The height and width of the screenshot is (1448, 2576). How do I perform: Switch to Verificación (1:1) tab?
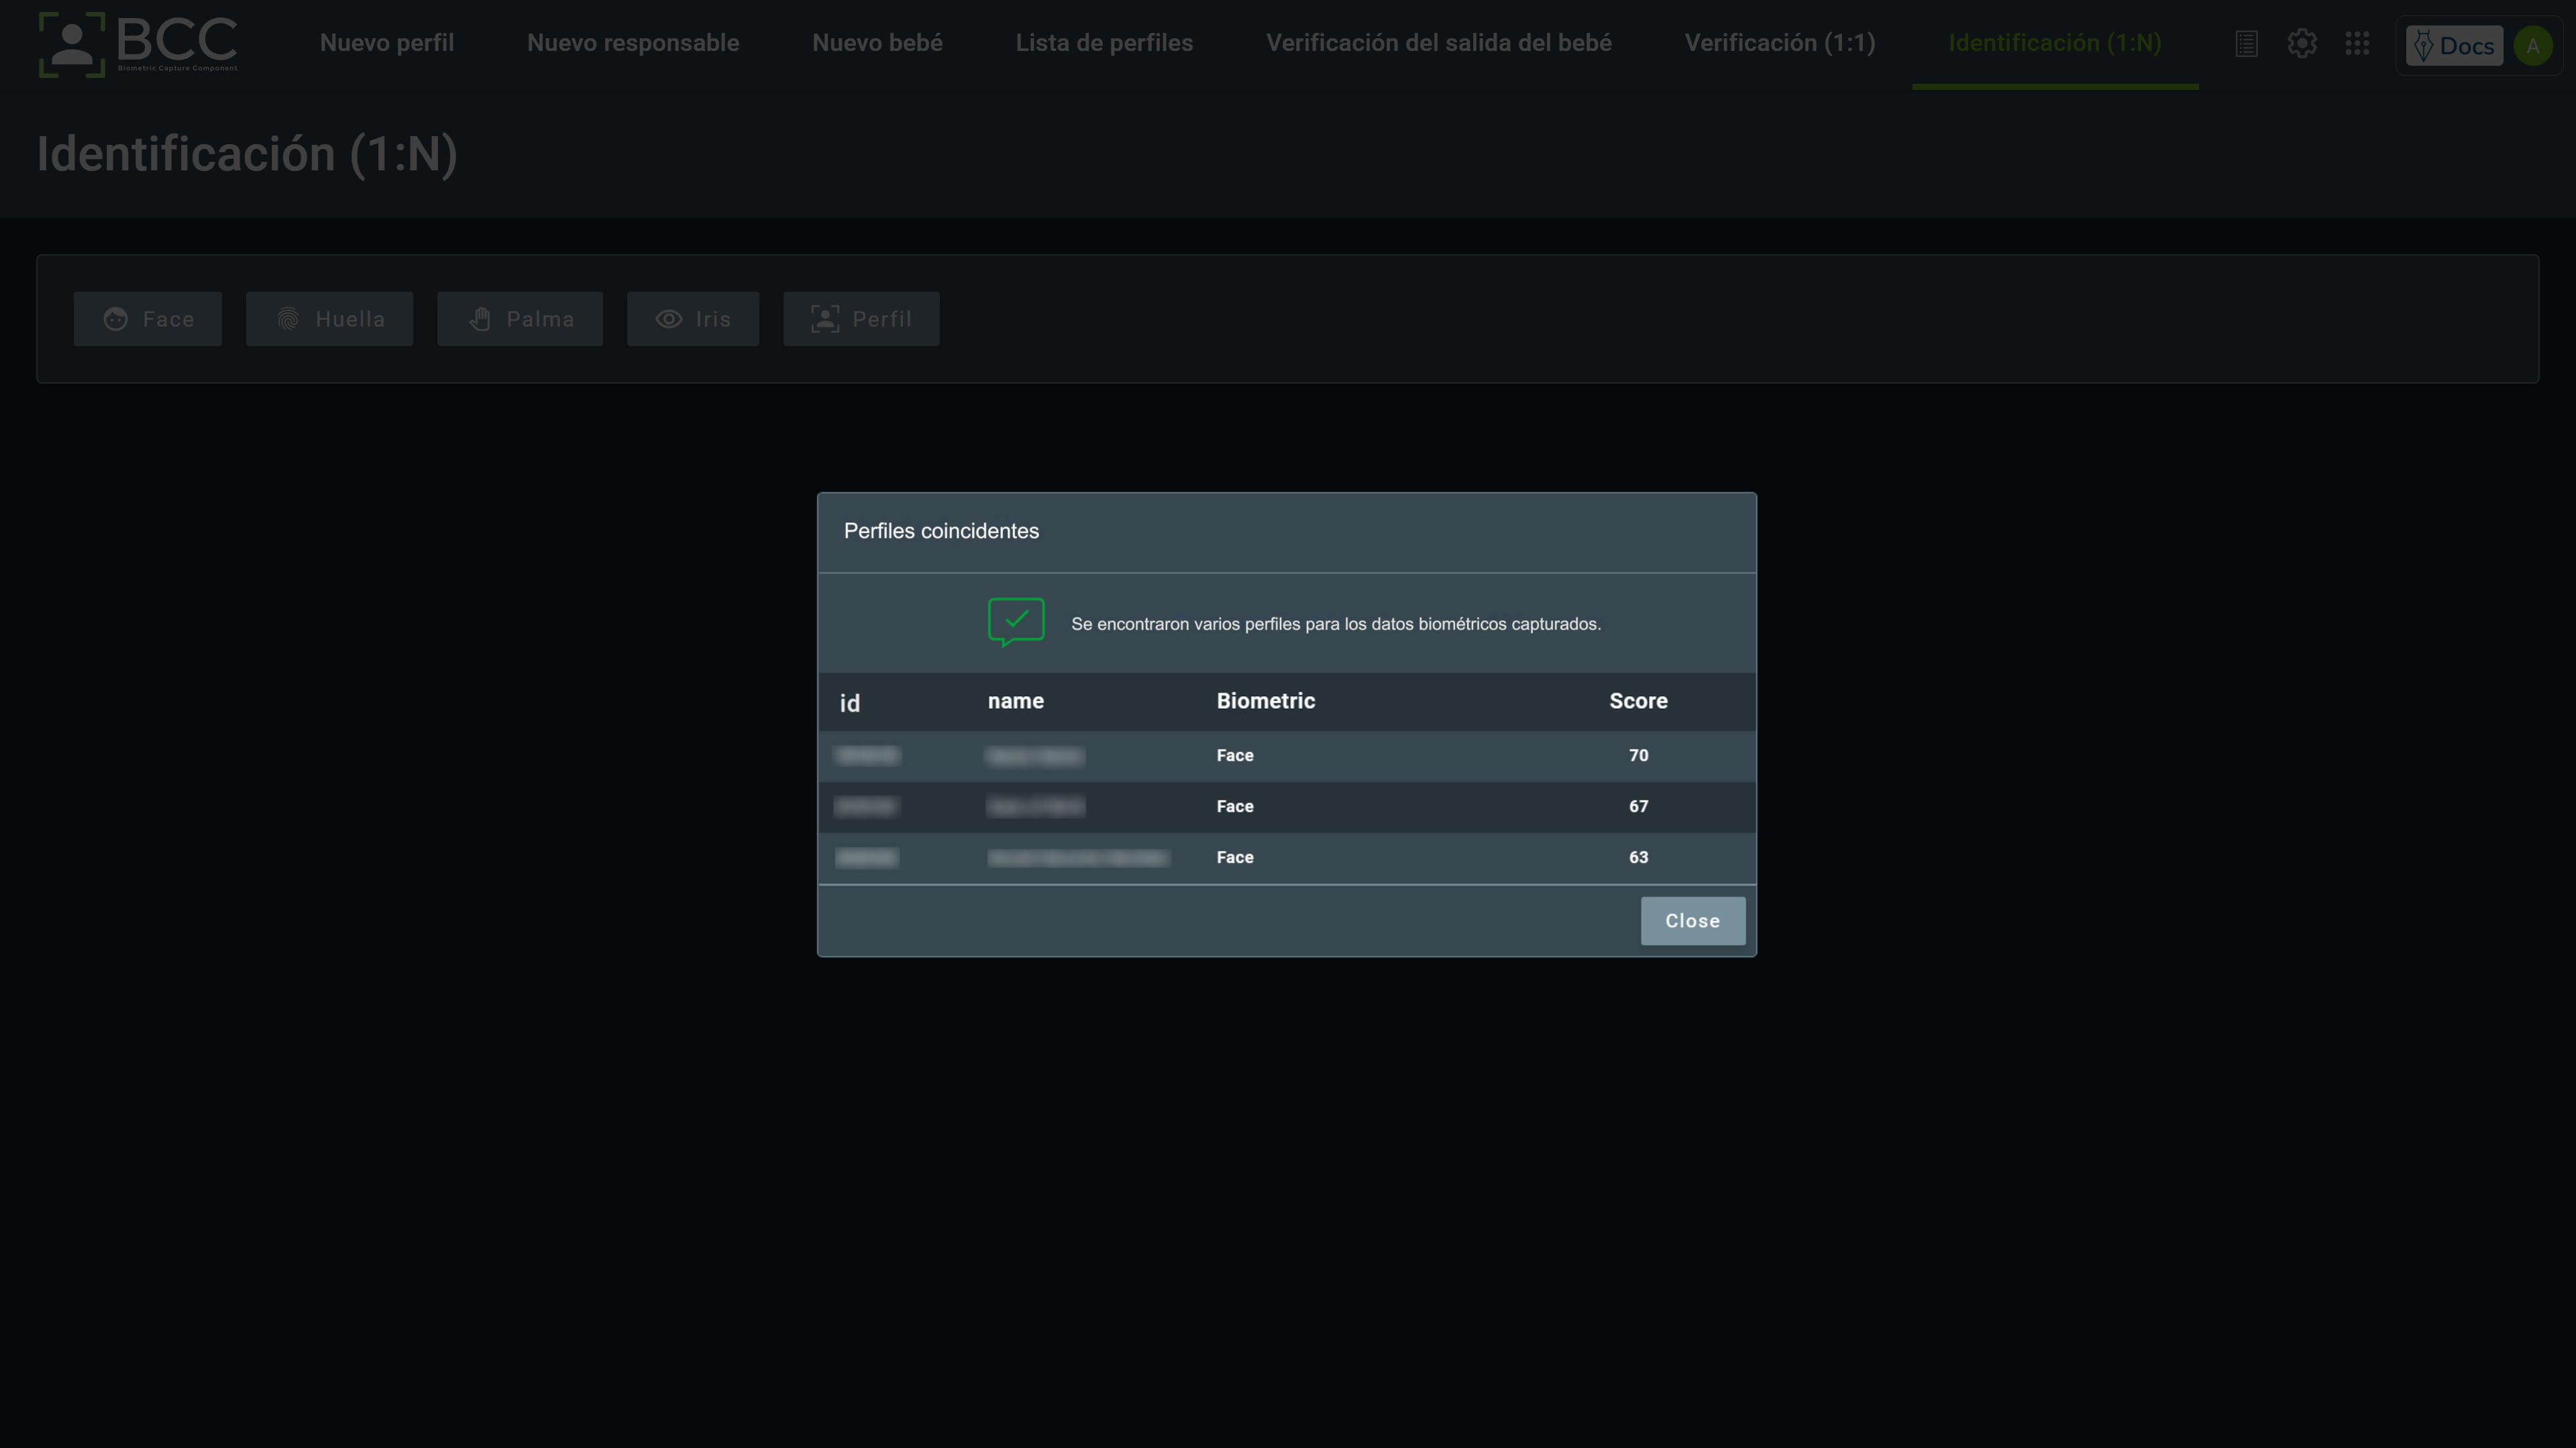pyautogui.click(x=1780, y=43)
